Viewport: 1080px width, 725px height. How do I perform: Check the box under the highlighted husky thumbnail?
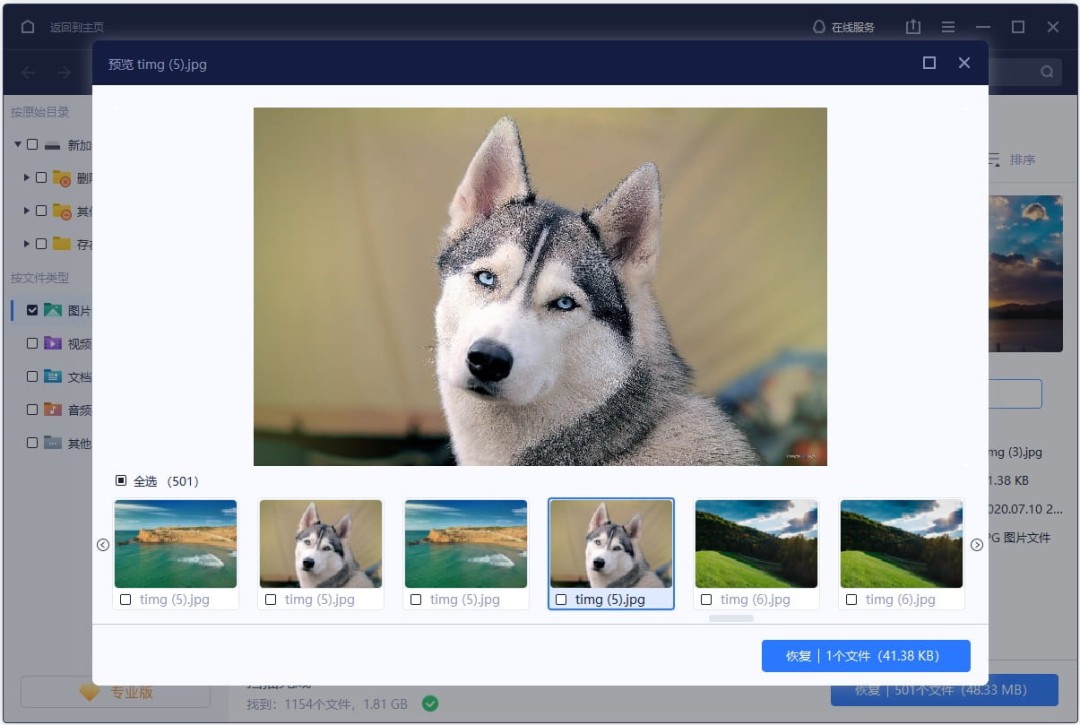561,600
